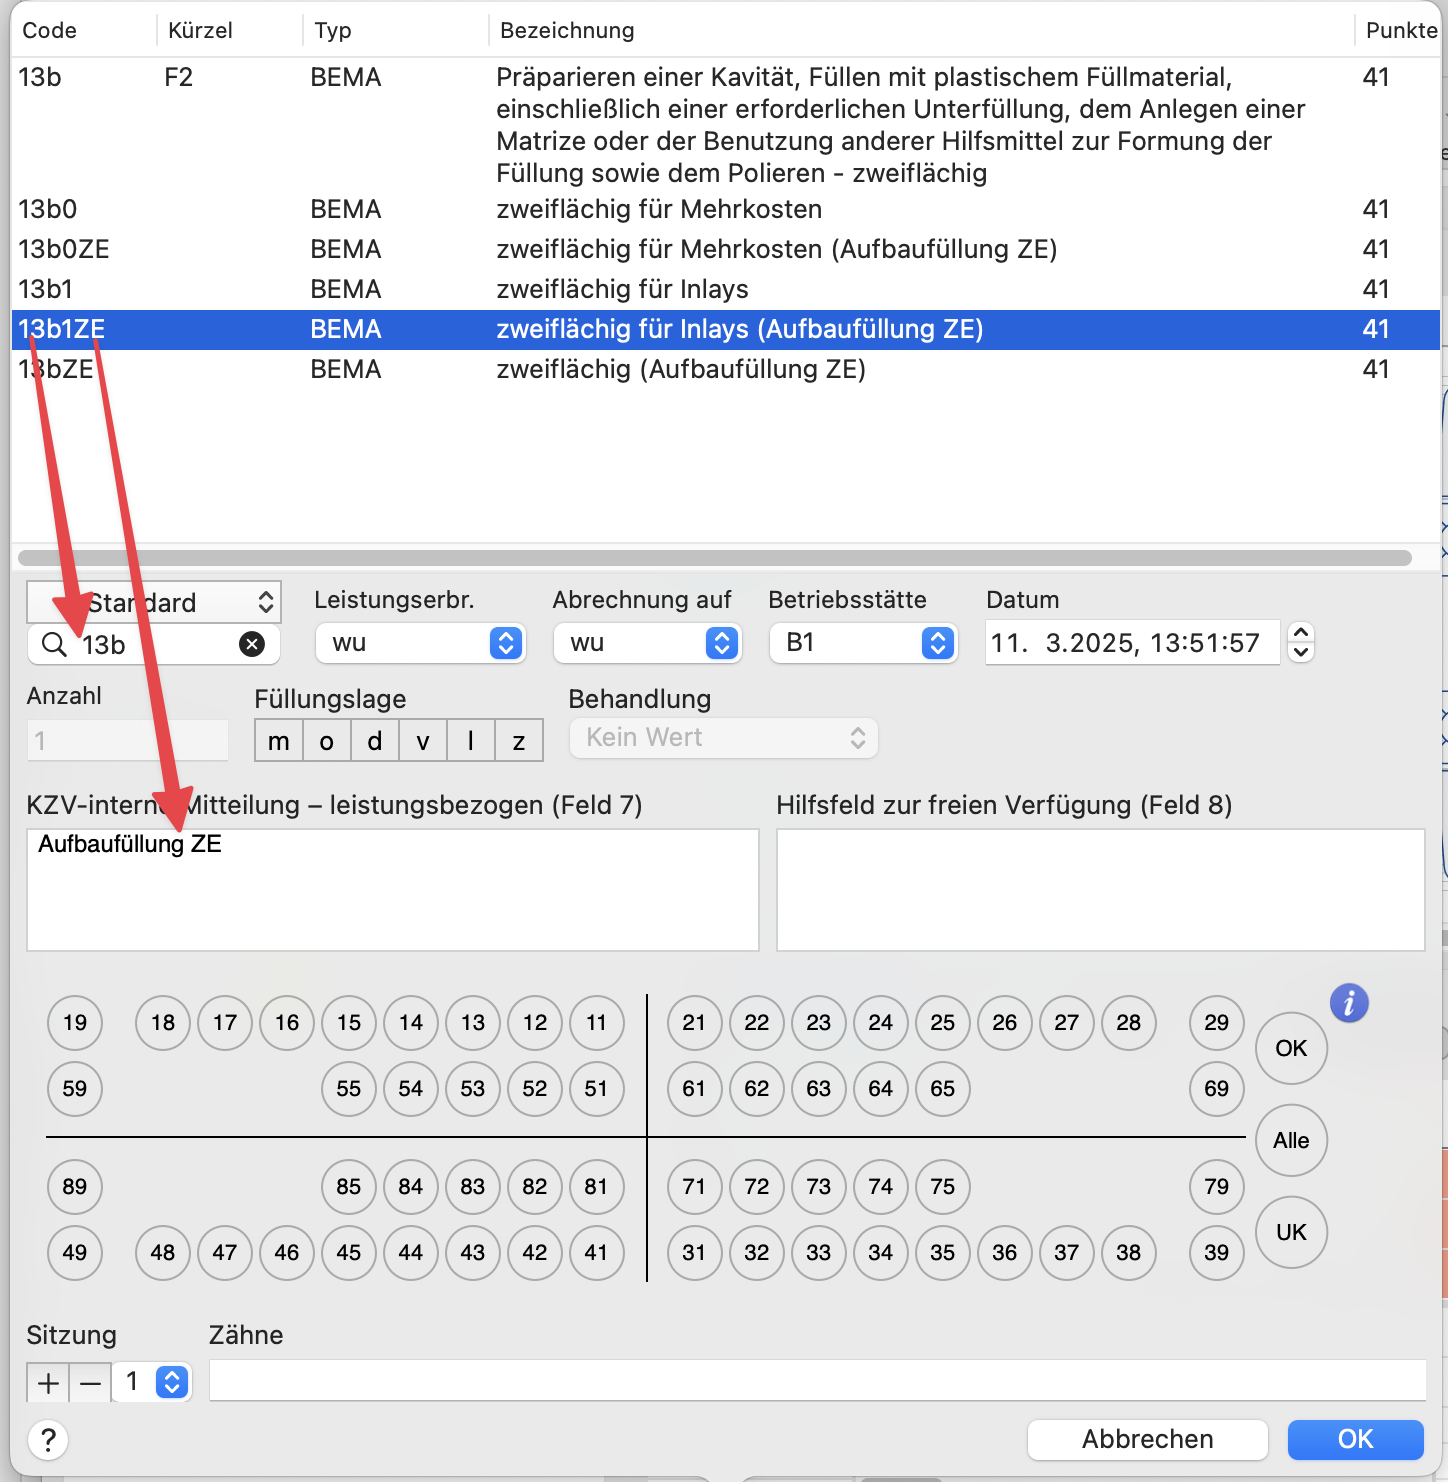
Task: Open the Abrechnung auf dropdown
Action: (x=647, y=643)
